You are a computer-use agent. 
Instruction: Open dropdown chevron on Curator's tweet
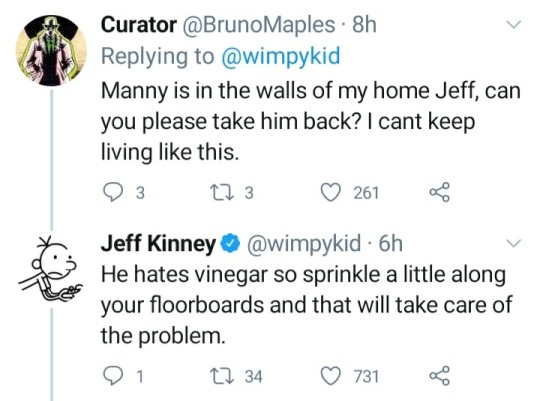click(513, 24)
